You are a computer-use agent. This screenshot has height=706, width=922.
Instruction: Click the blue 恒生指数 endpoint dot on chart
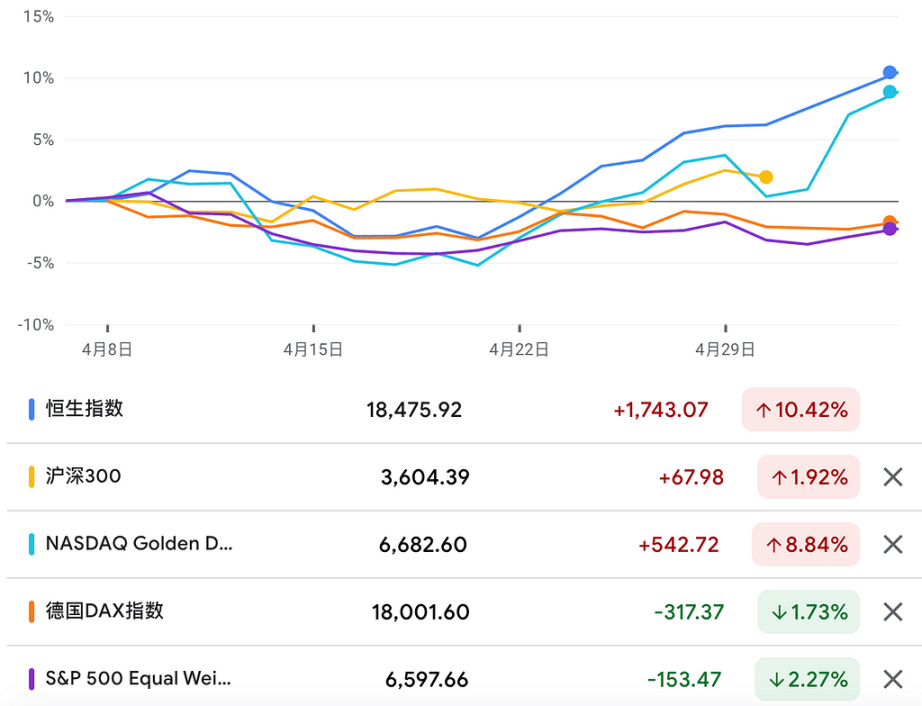point(890,72)
